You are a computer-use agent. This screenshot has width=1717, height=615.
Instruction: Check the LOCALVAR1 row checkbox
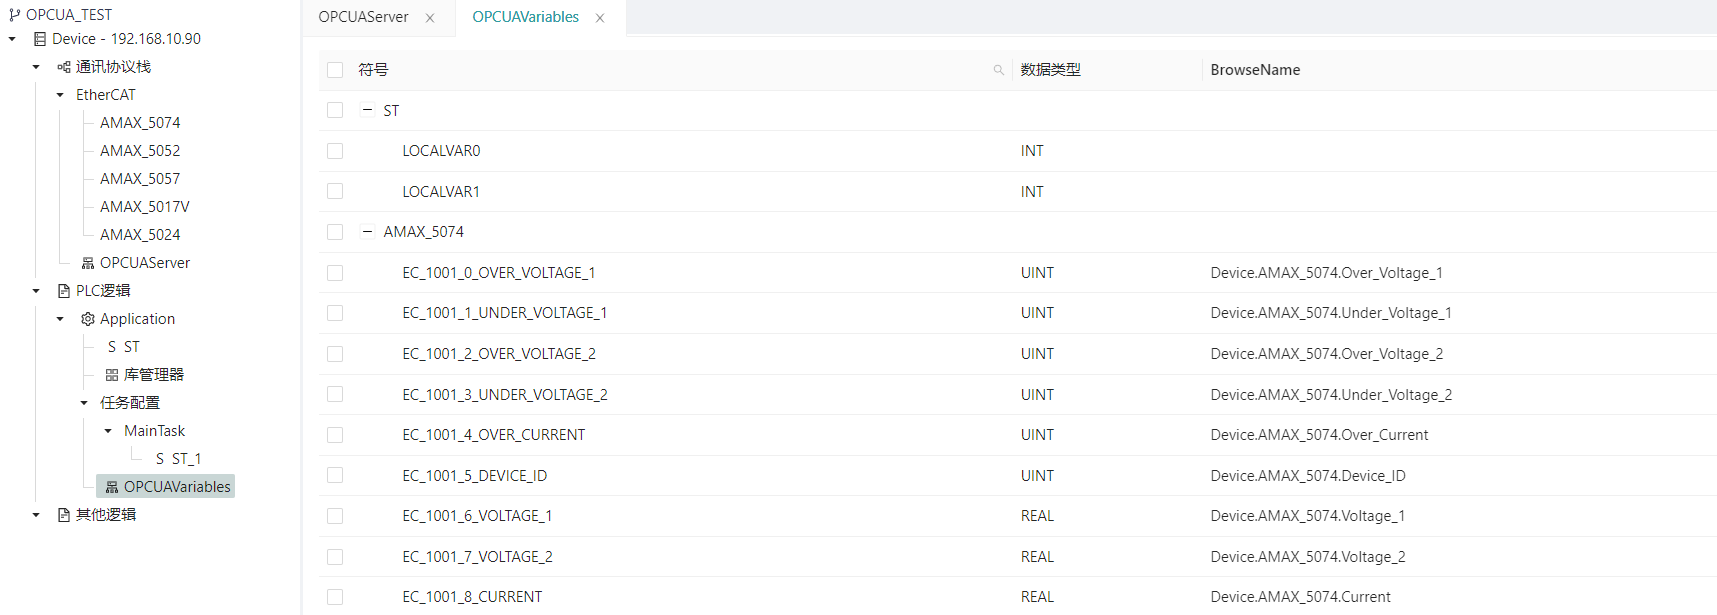[x=335, y=191]
